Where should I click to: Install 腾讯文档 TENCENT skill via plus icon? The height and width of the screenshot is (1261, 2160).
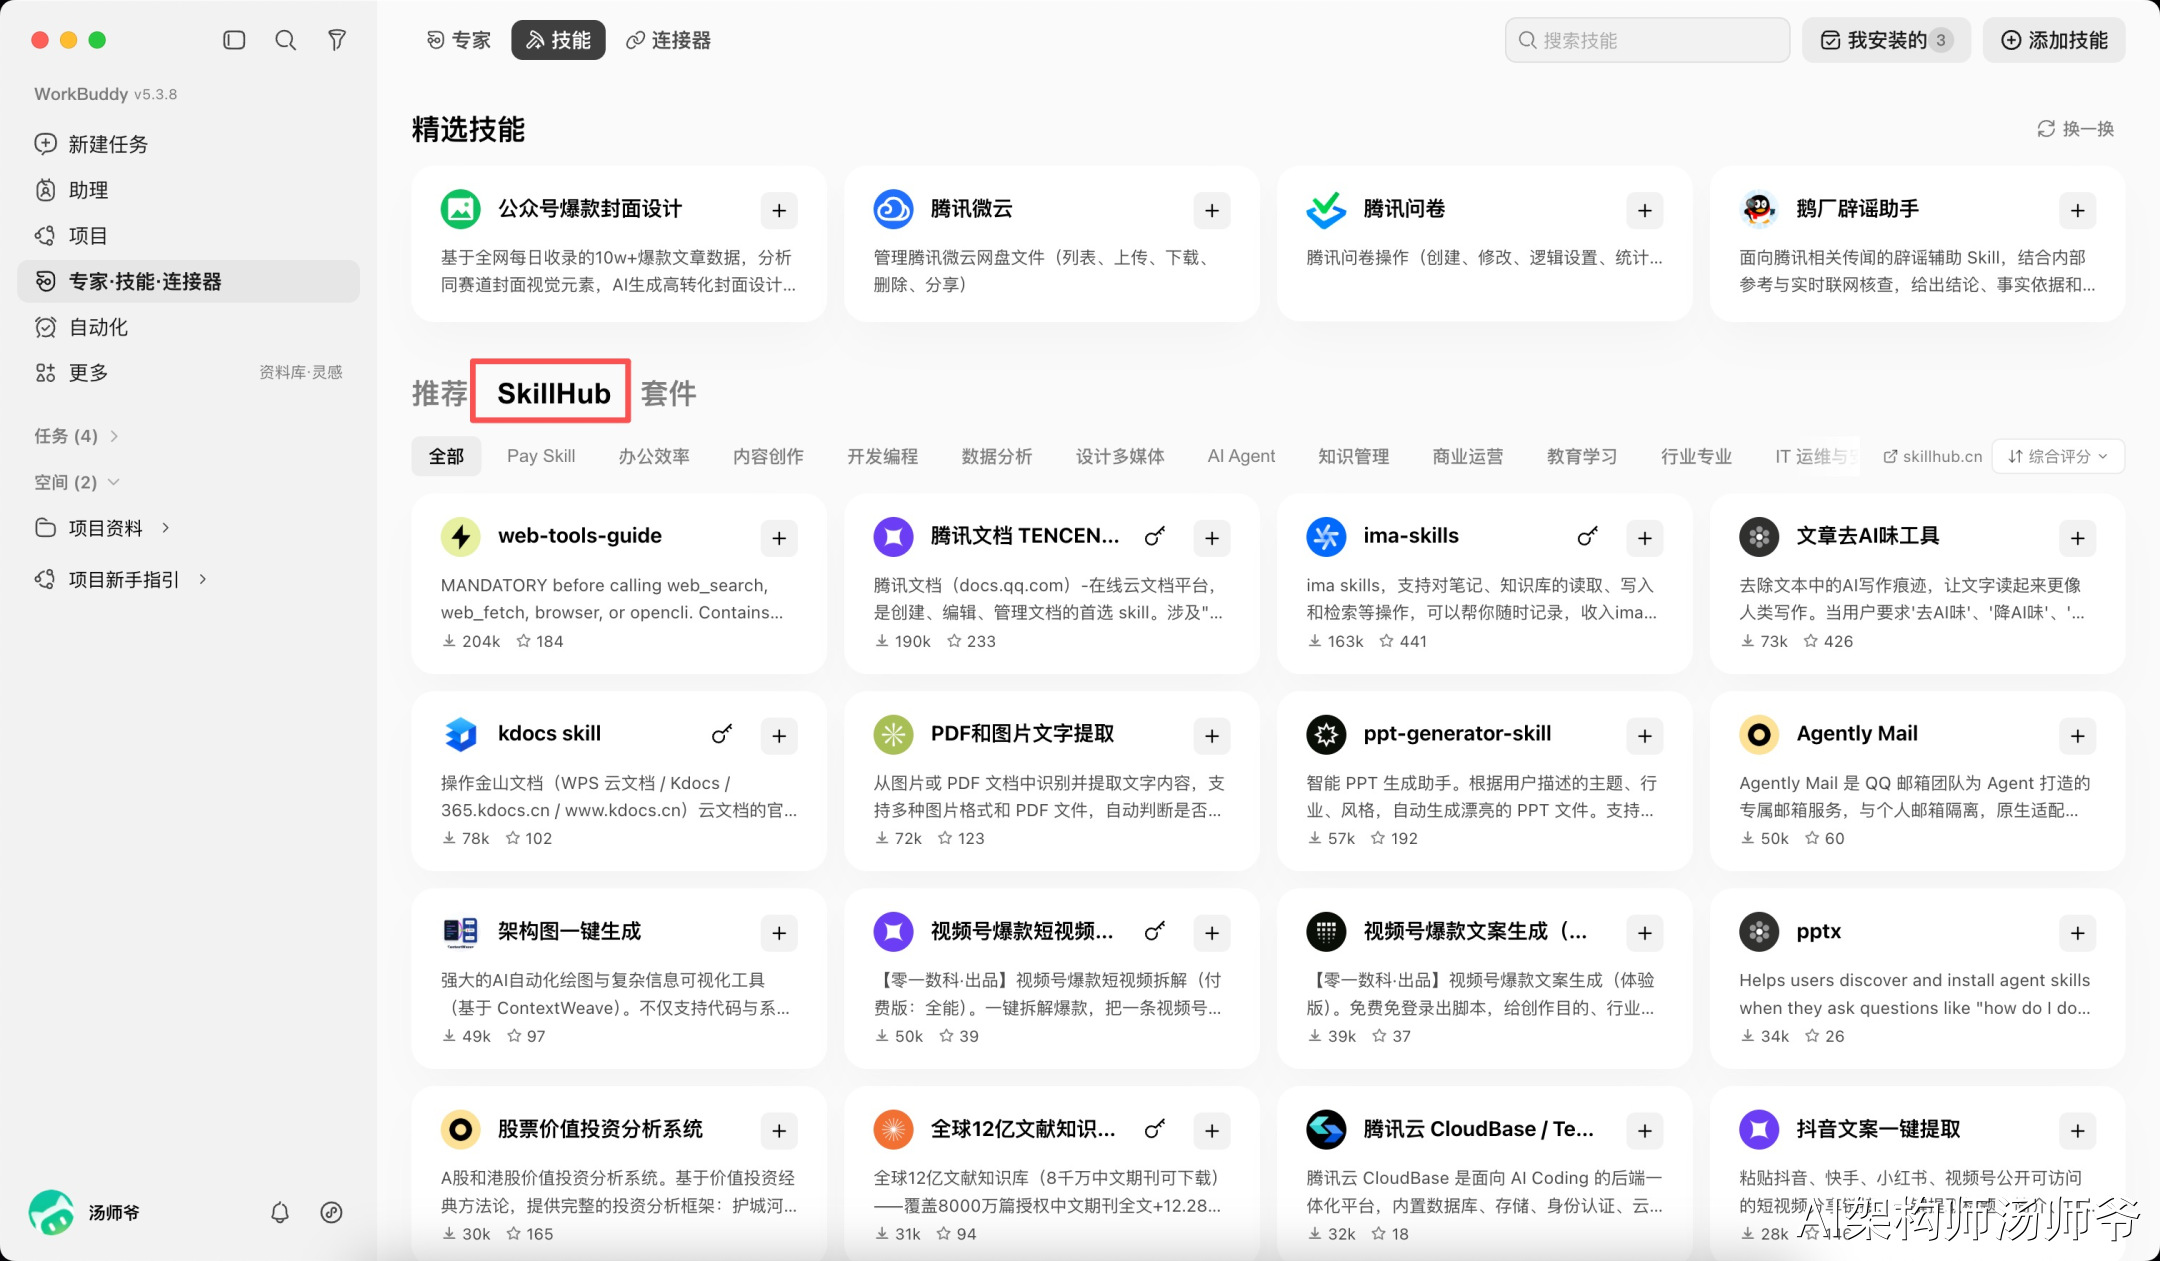(x=1212, y=538)
